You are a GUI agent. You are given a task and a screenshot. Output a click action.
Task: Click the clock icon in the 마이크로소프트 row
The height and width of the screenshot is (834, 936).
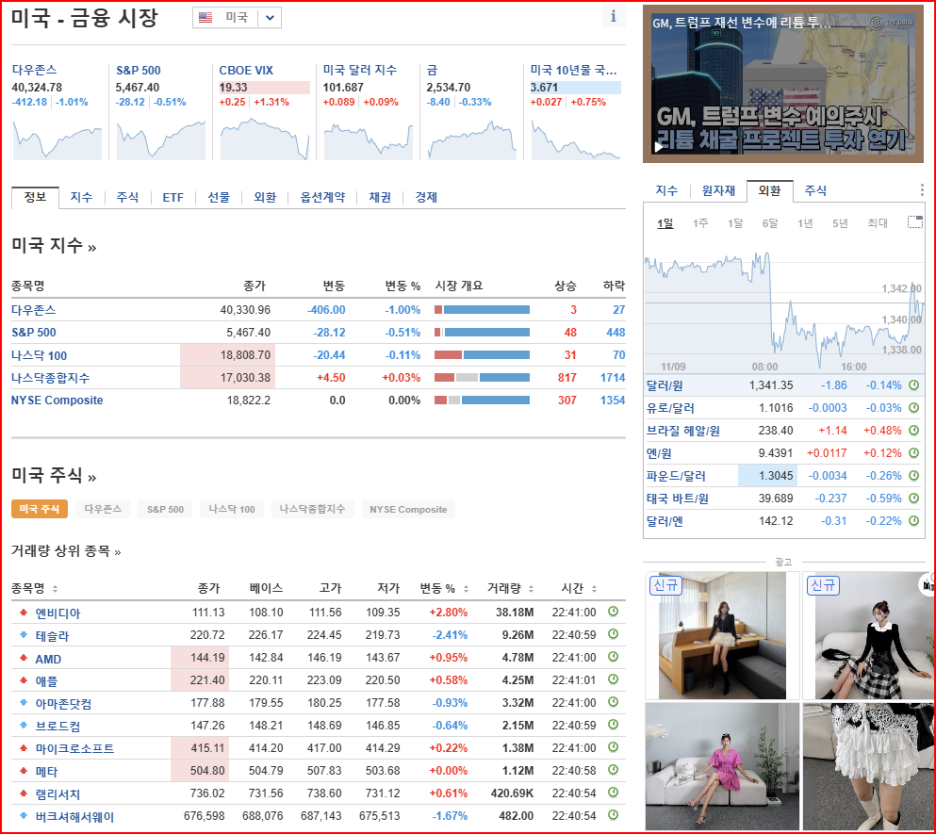613,747
